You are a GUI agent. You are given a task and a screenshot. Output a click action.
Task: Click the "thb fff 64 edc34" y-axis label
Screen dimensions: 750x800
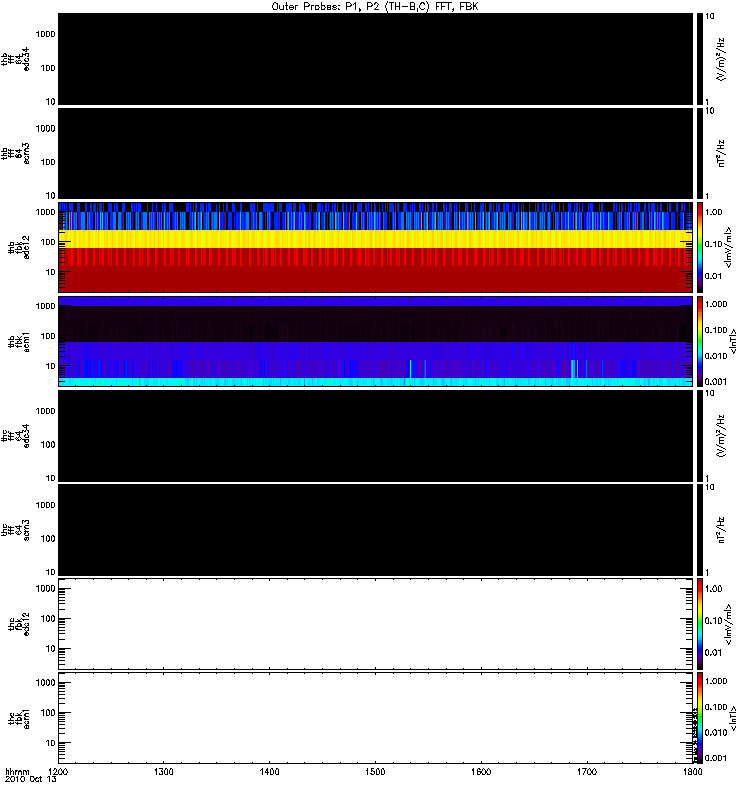(15, 59)
